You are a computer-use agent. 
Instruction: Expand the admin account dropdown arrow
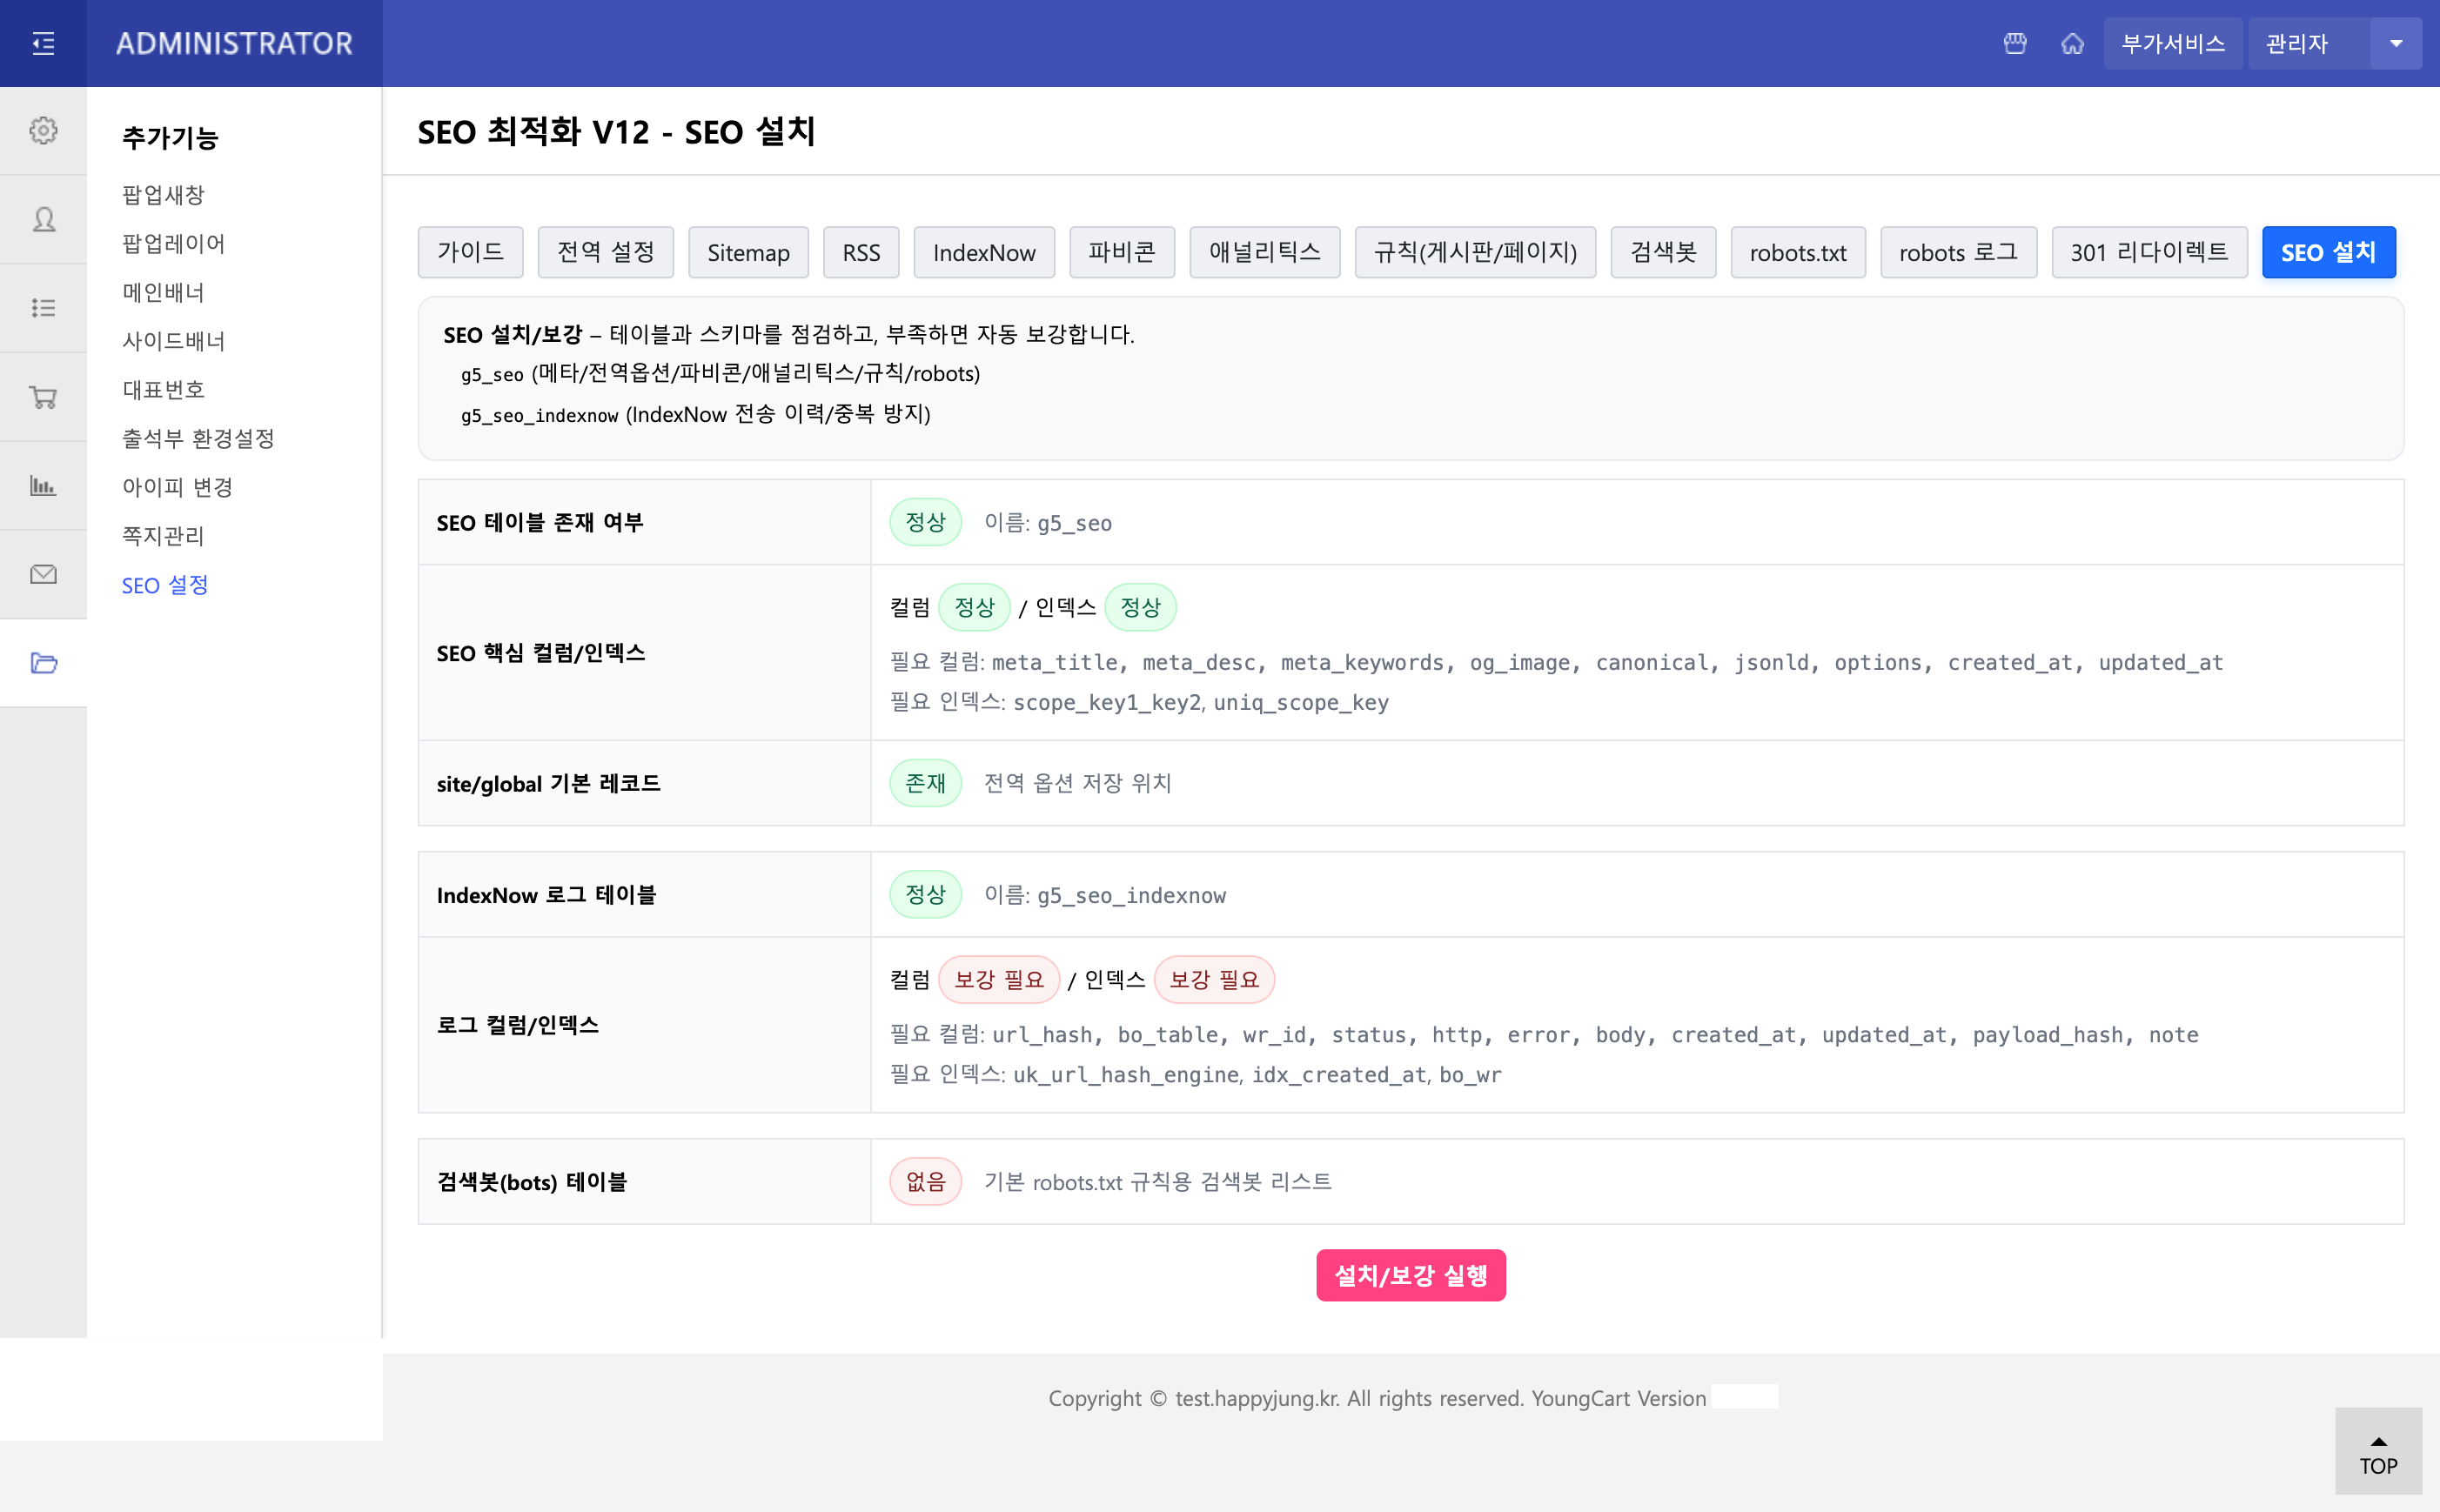tap(2397, 43)
